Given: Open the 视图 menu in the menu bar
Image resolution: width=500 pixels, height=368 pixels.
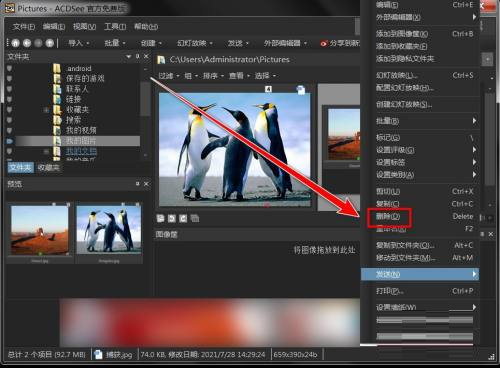Looking at the screenshot, I should 84,27.
